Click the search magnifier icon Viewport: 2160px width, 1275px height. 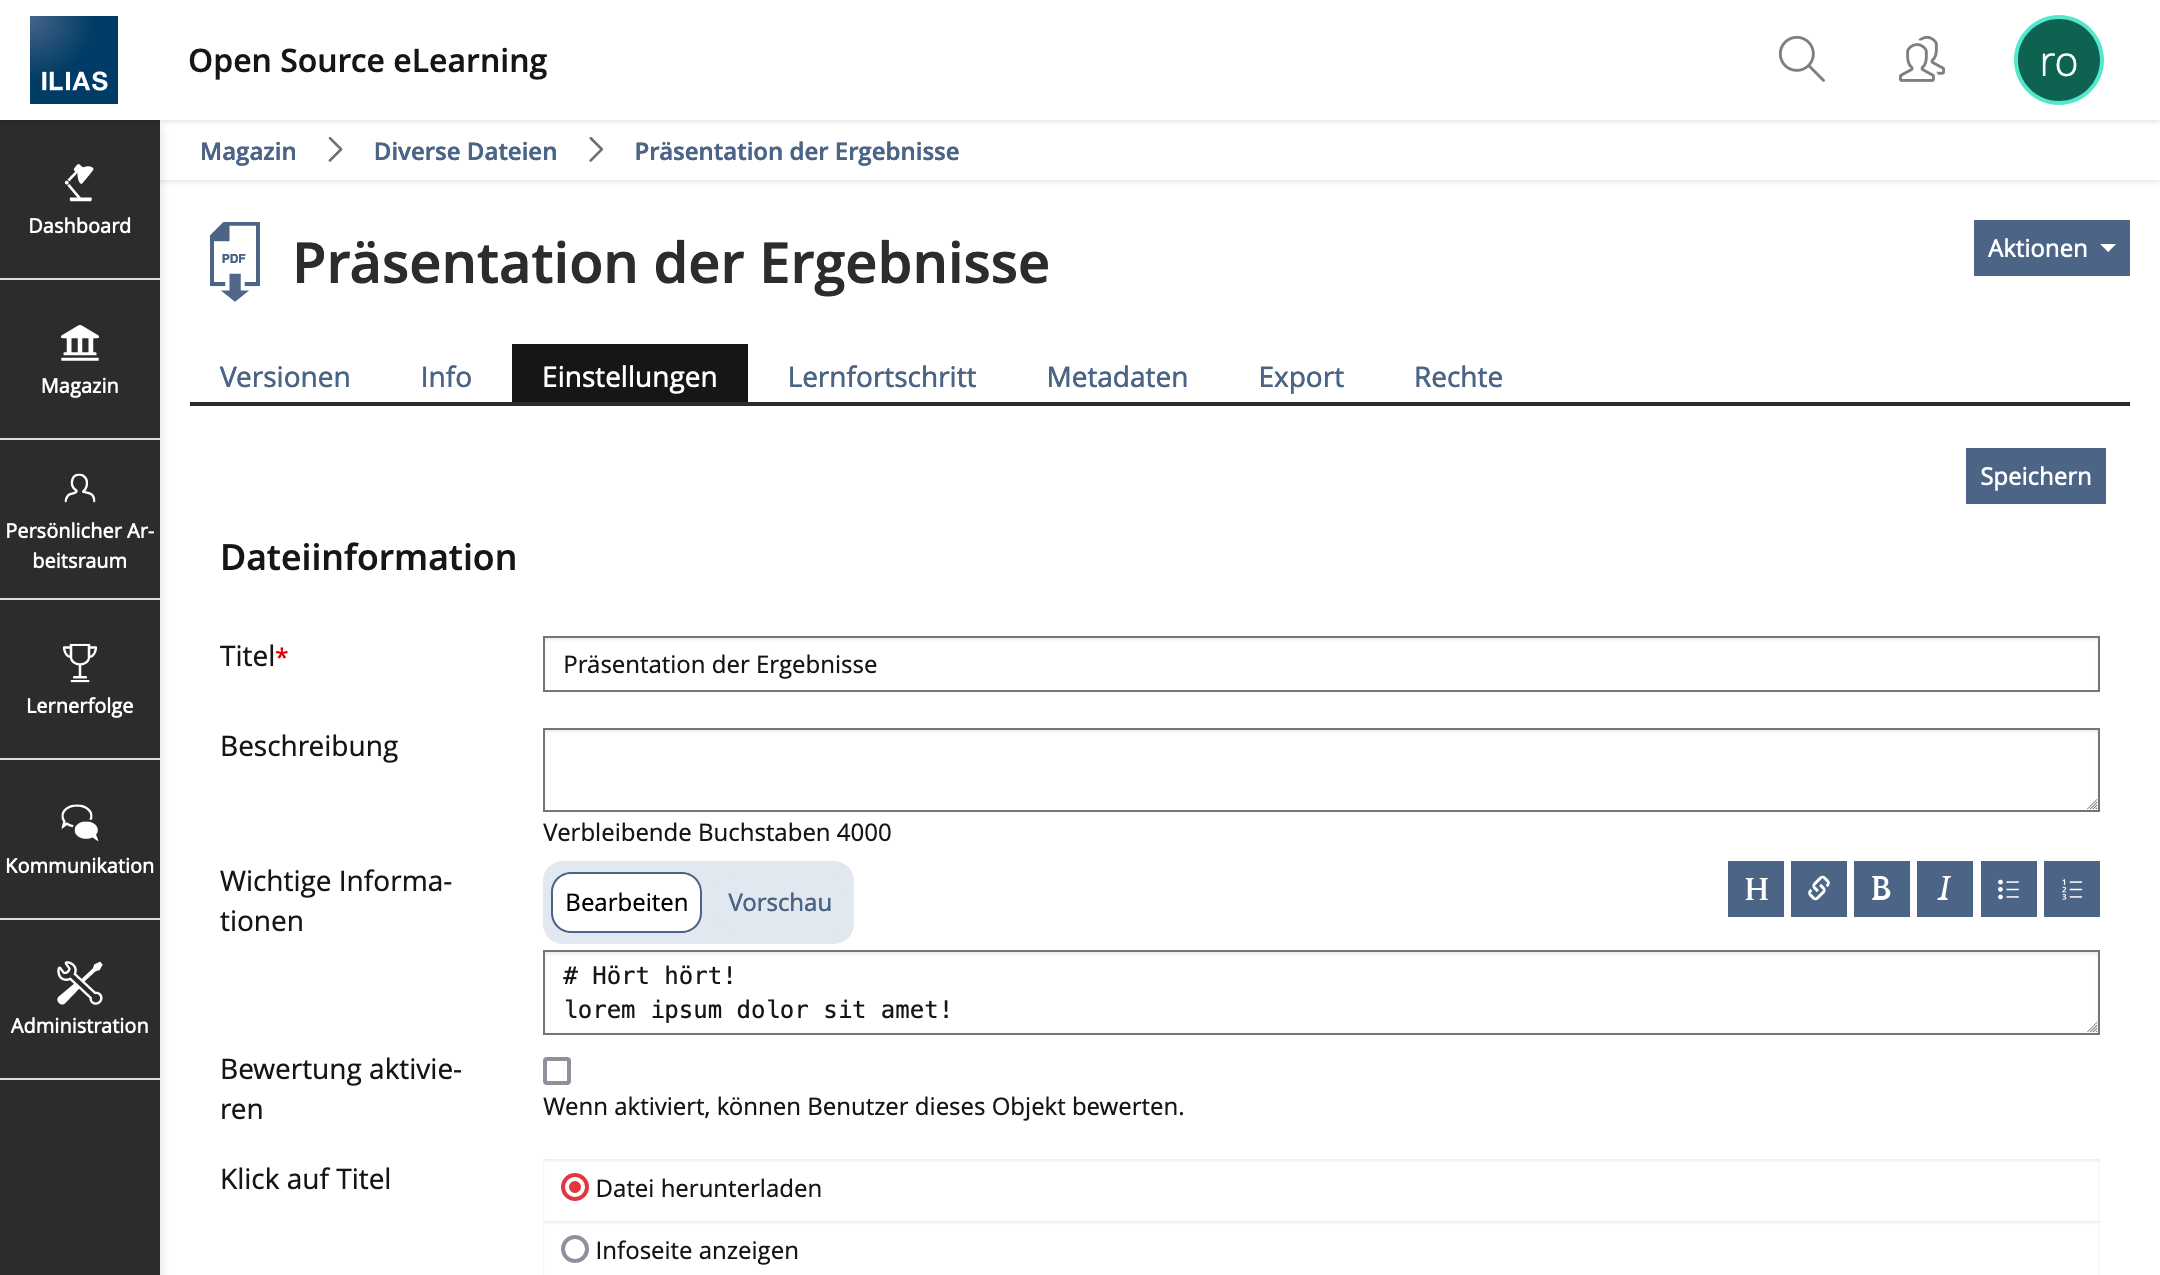coord(1801,60)
